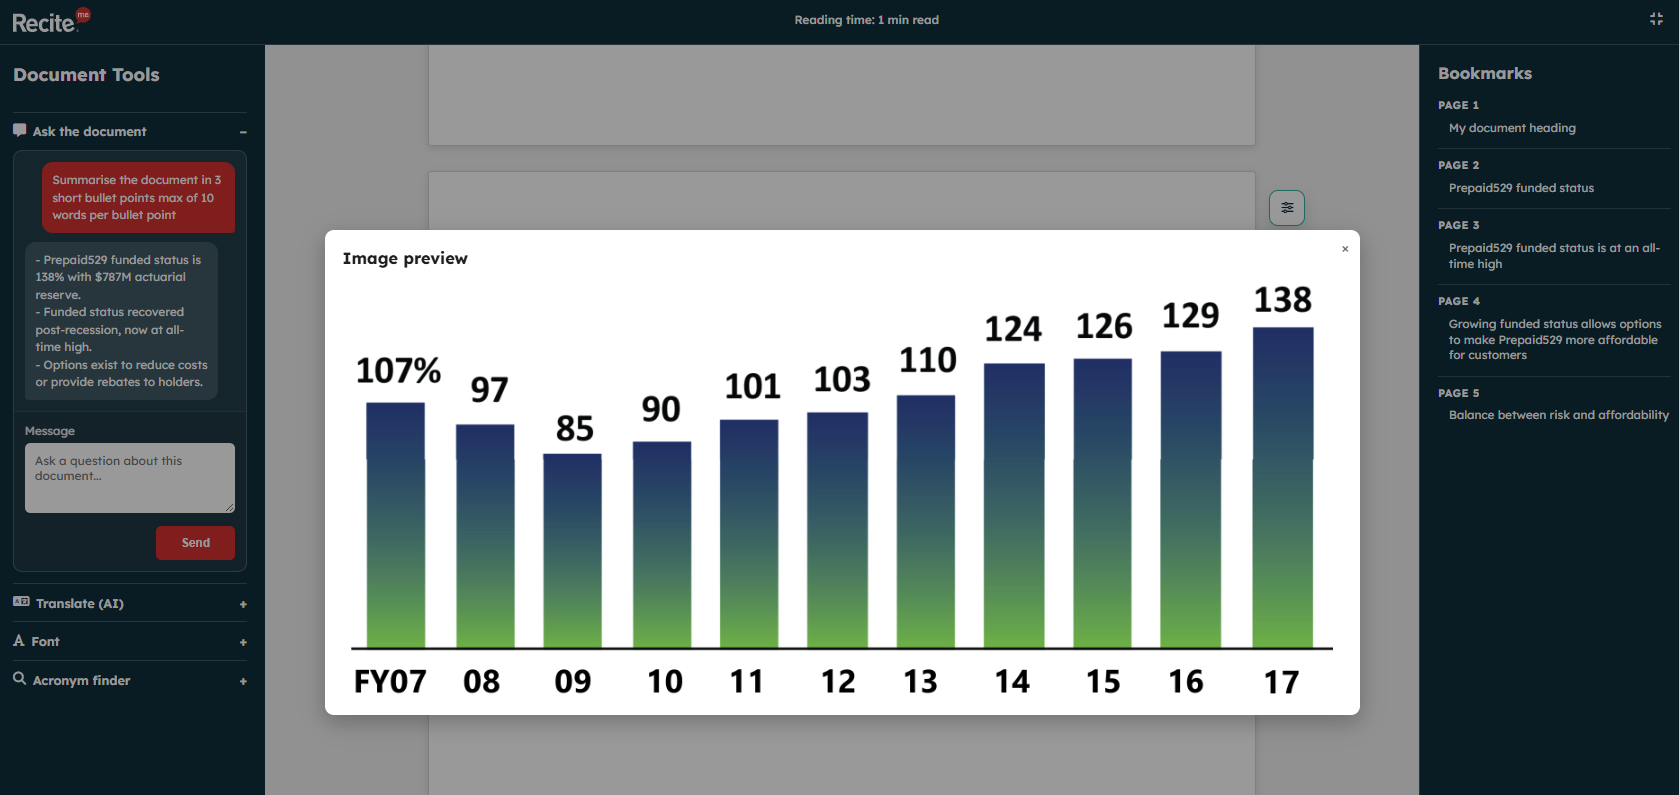Click the exit fullscreen icon
This screenshot has height=795, width=1679.
tap(1656, 19)
